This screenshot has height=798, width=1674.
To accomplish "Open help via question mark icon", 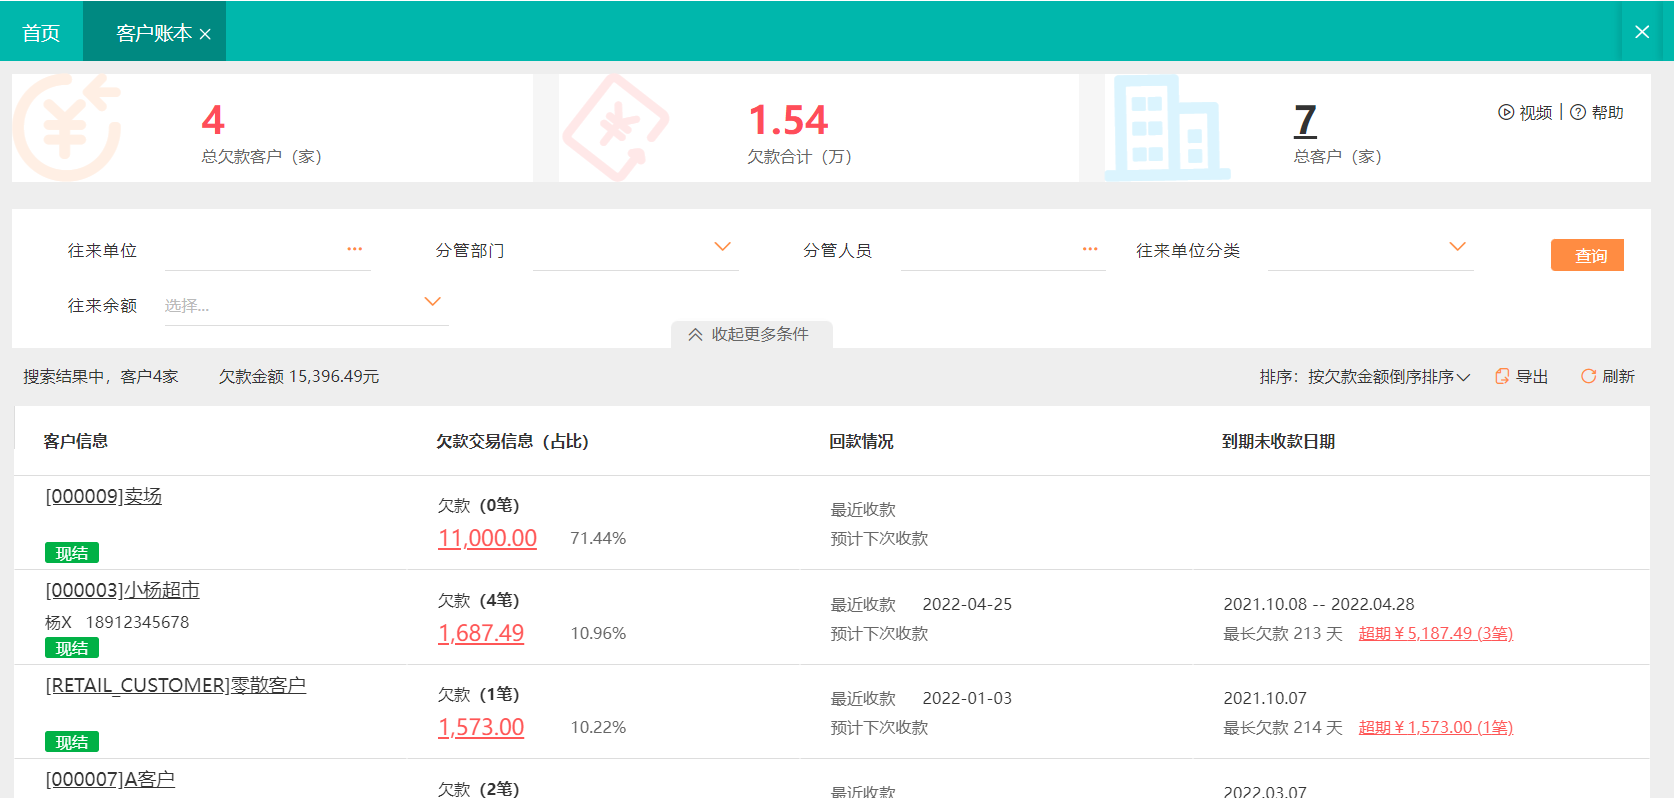I will click(1578, 112).
